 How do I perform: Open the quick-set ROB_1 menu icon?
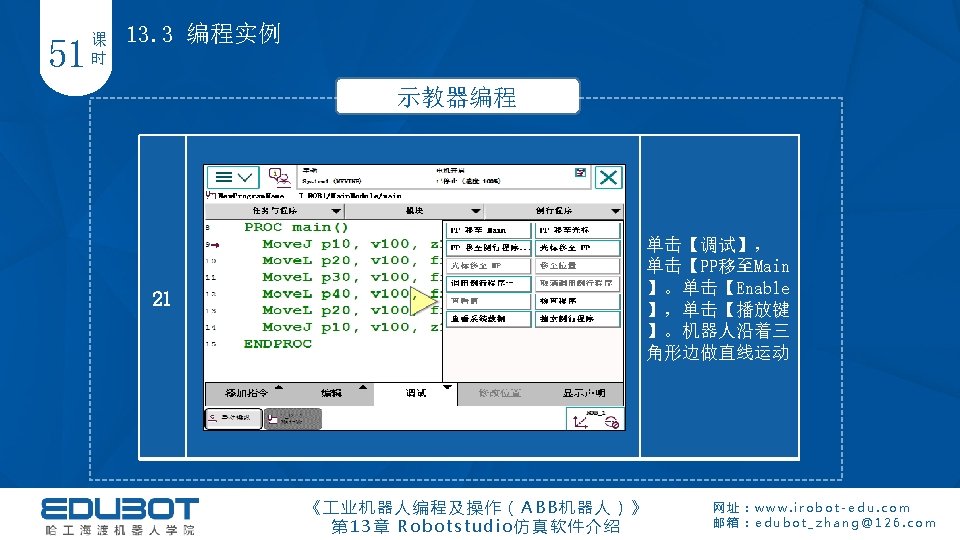(596, 419)
